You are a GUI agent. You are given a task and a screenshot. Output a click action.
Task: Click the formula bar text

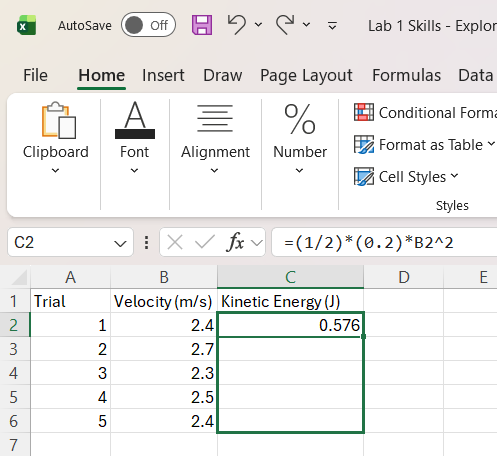tap(368, 242)
